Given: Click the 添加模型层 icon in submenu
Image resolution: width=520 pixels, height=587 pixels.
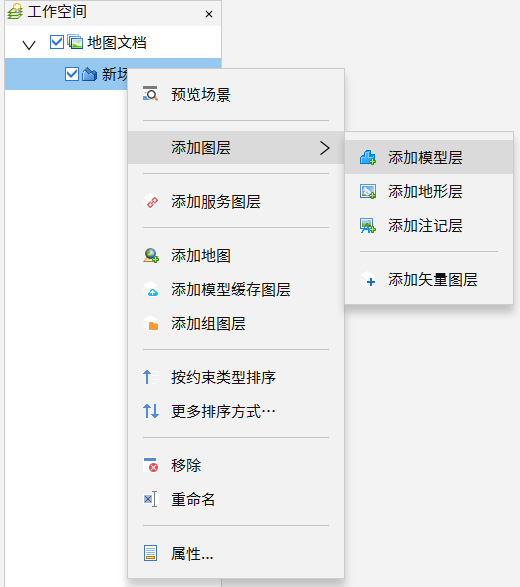Looking at the screenshot, I should [x=368, y=157].
